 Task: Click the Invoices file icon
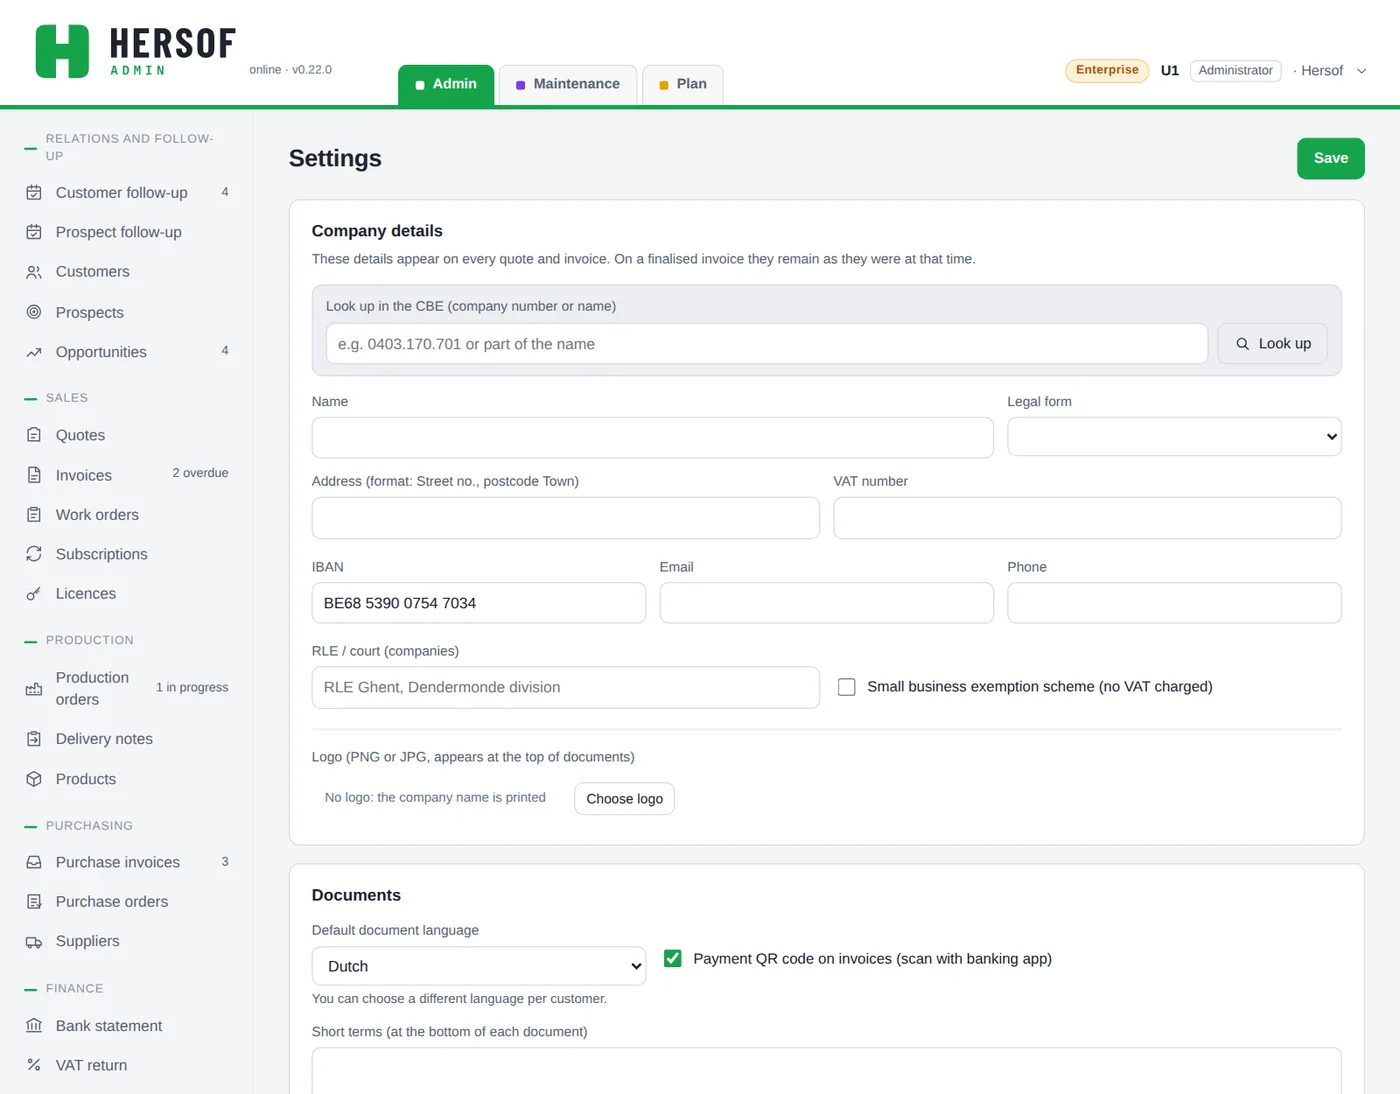point(34,475)
